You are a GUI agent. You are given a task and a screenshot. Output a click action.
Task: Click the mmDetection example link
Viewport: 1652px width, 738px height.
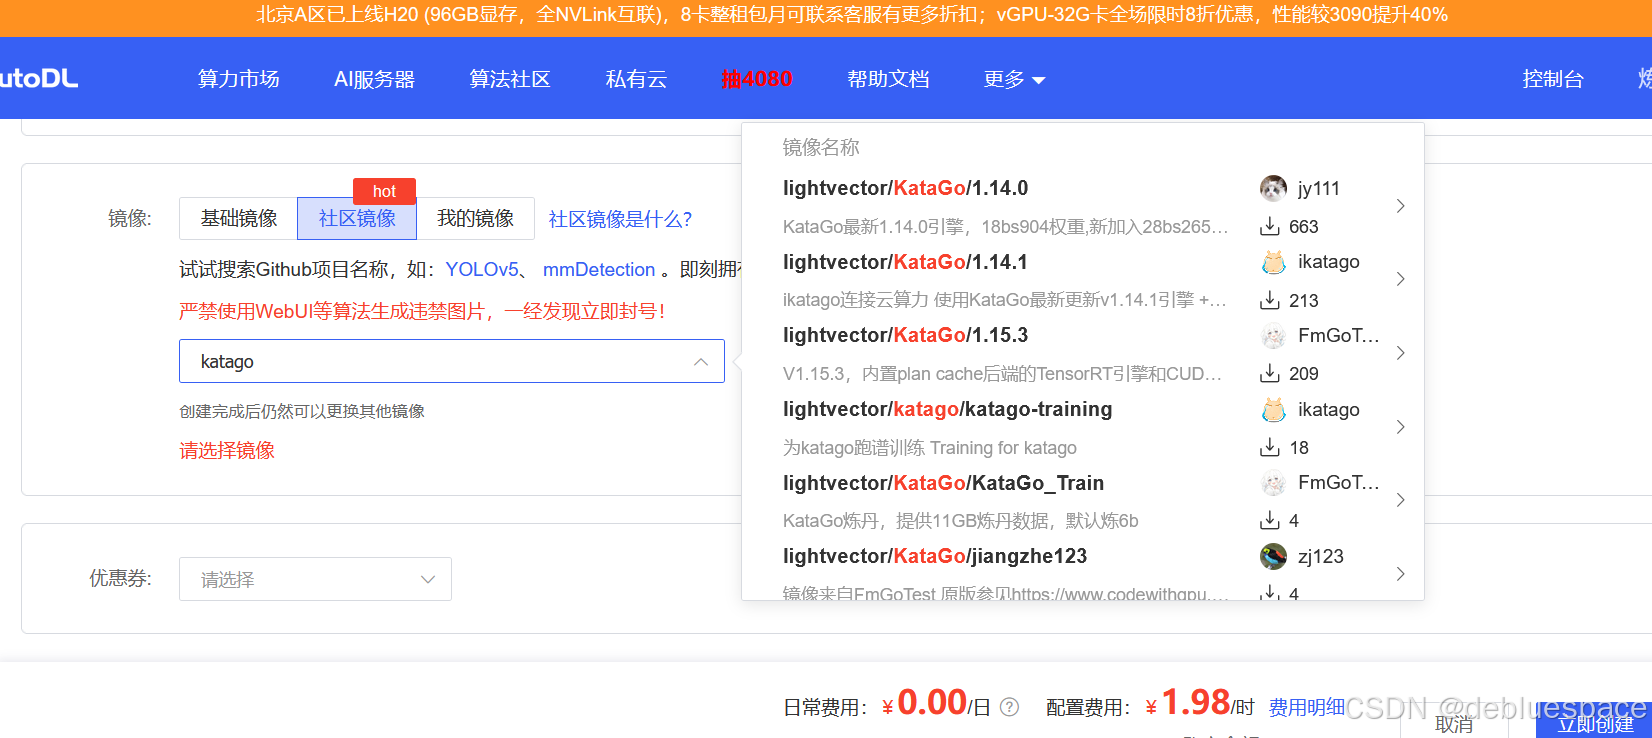[x=599, y=269]
